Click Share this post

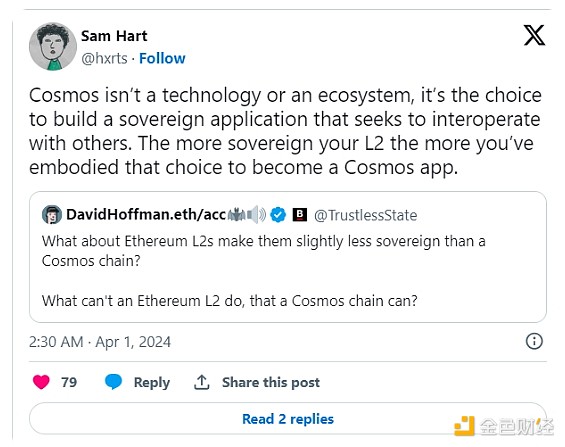coord(271,382)
